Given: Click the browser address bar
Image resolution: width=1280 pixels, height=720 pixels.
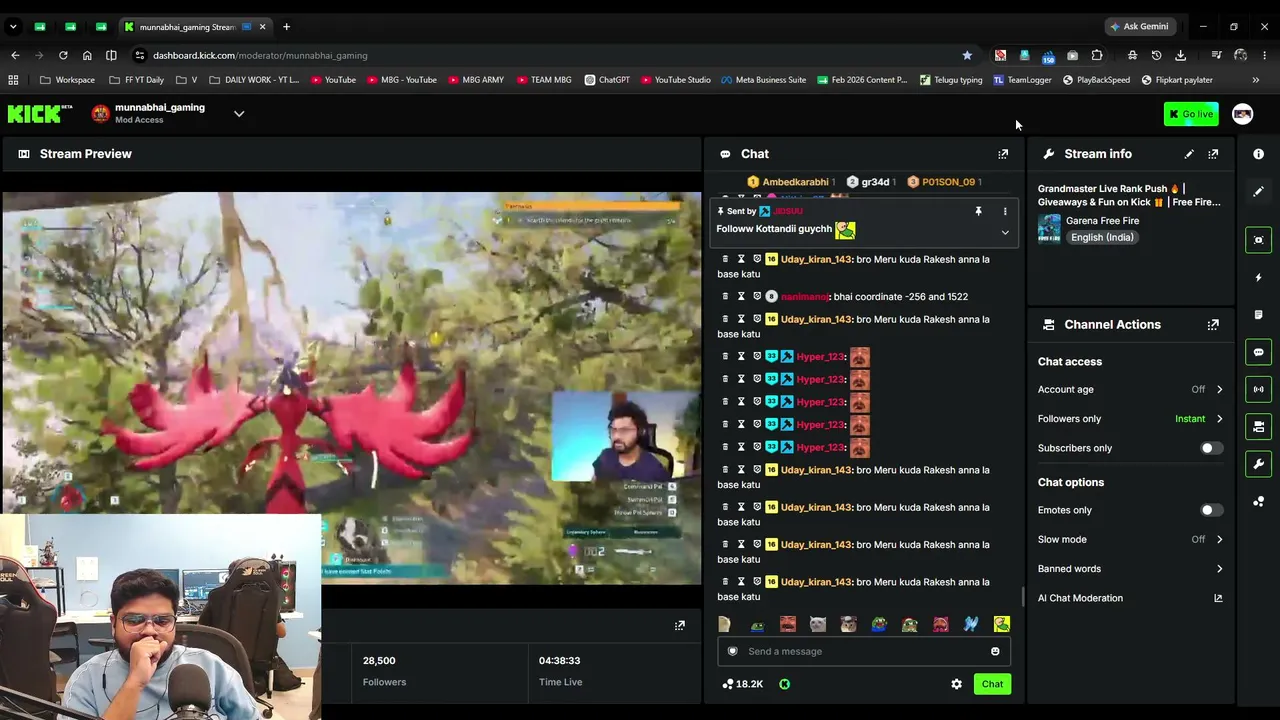Looking at the screenshot, I should [x=550, y=55].
